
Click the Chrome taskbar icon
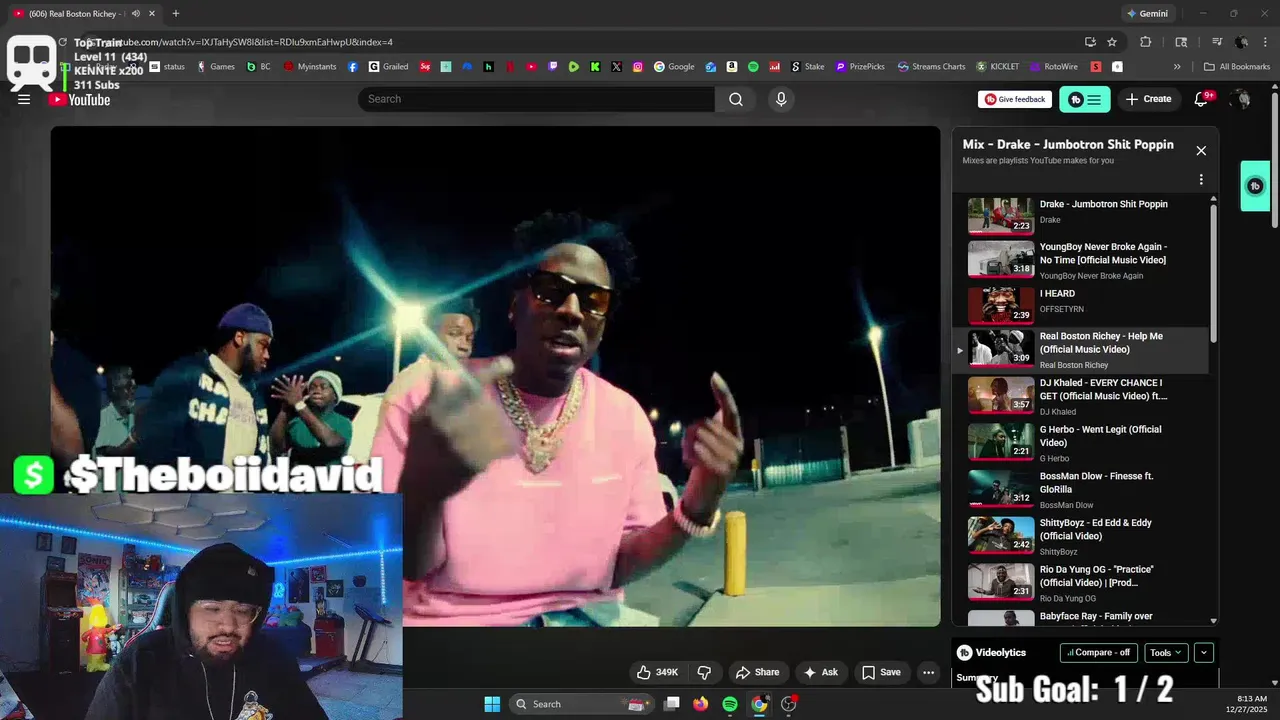tap(759, 704)
